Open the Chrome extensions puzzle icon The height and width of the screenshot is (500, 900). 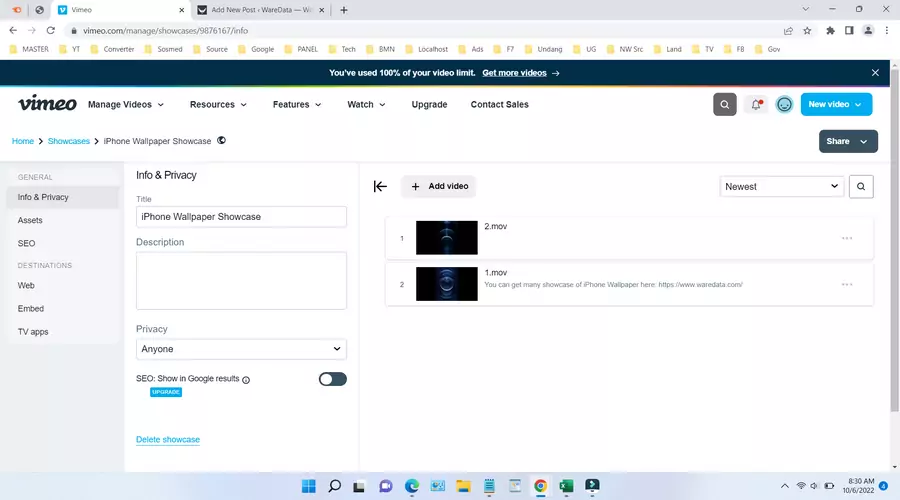click(830, 30)
